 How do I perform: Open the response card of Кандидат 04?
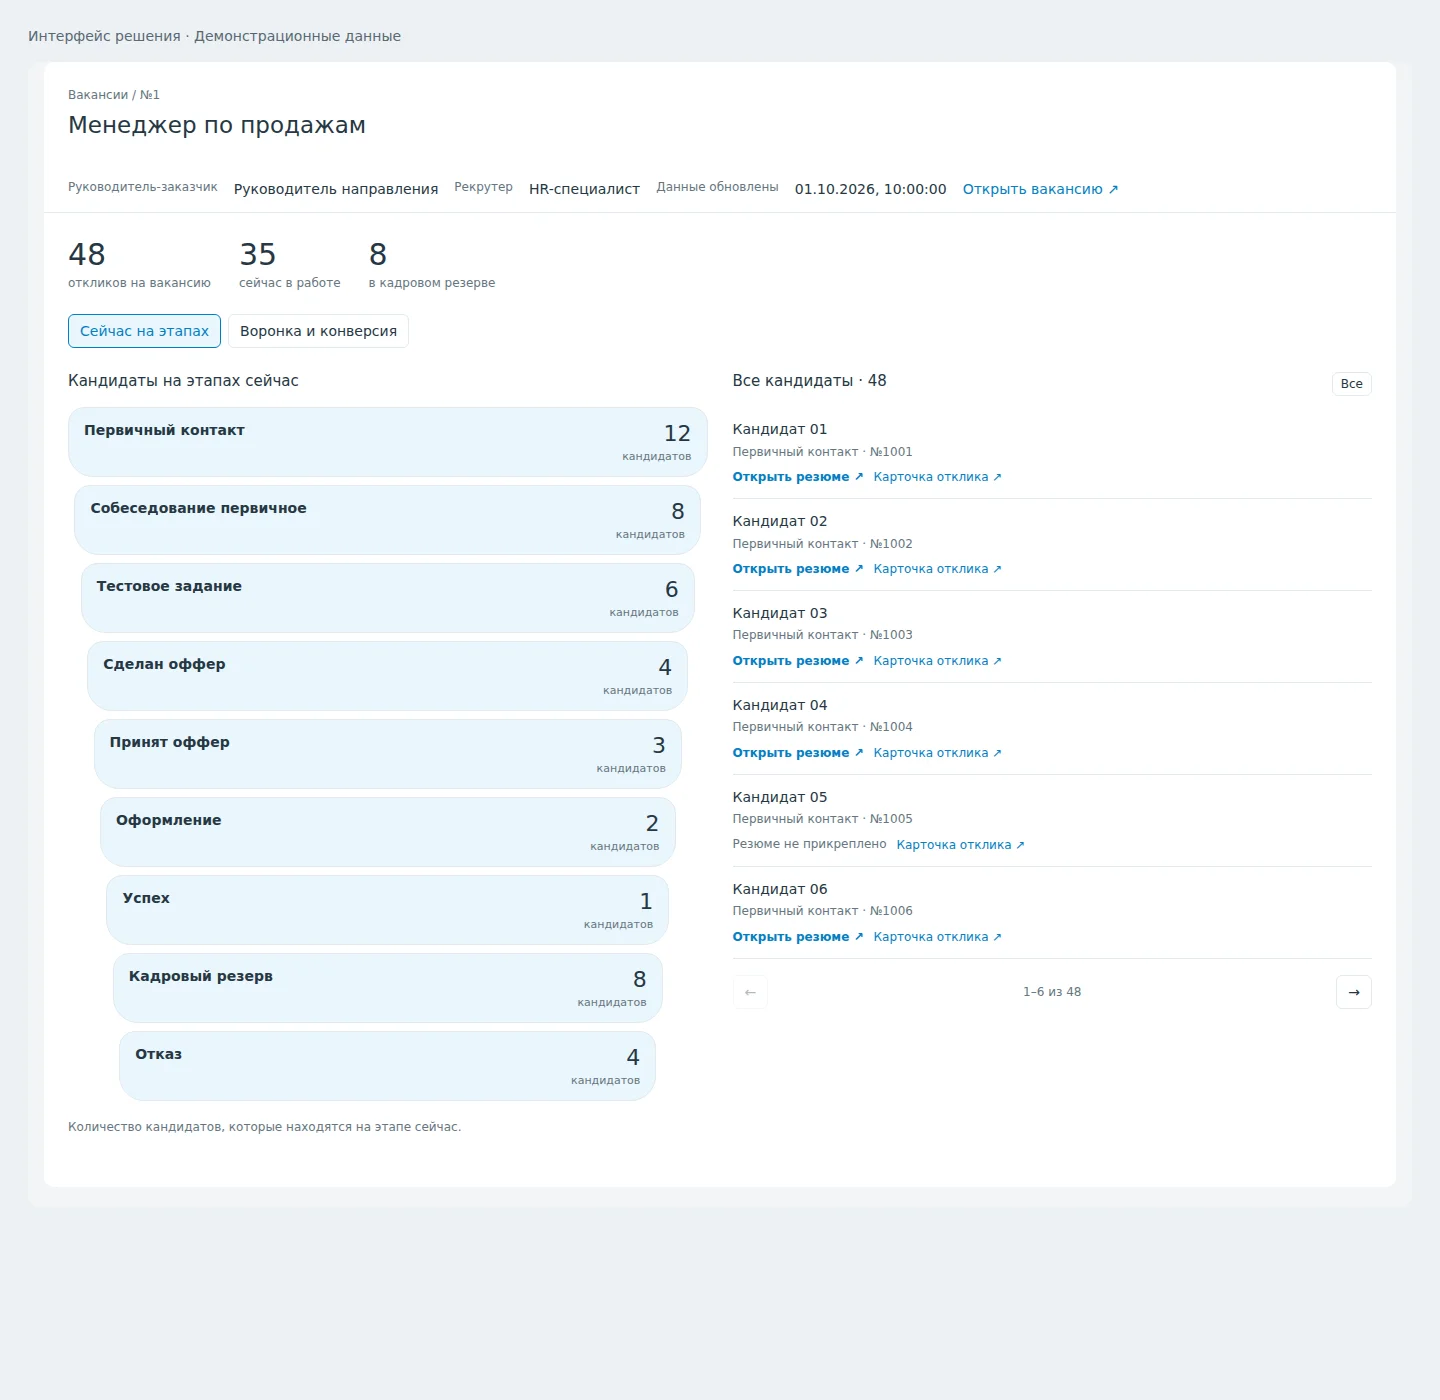click(x=937, y=753)
